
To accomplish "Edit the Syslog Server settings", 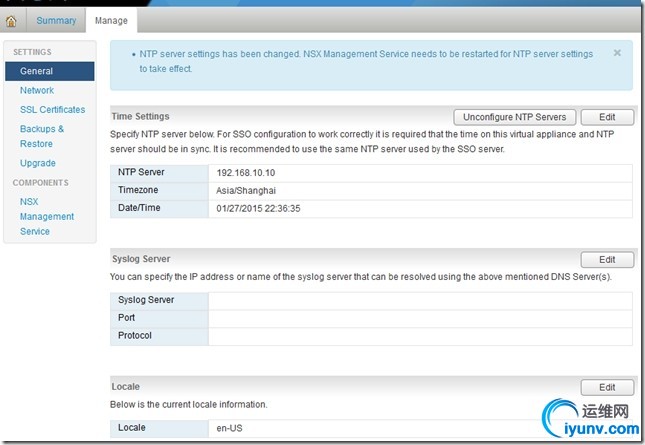I will coord(607,260).
